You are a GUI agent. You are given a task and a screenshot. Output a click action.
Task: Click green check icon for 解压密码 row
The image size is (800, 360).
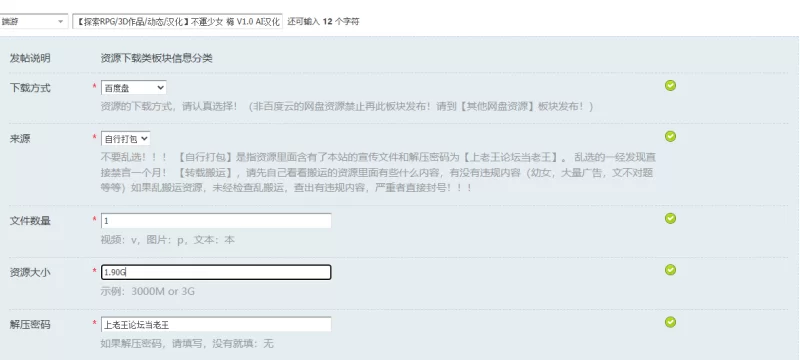pyautogui.click(x=670, y=322)
